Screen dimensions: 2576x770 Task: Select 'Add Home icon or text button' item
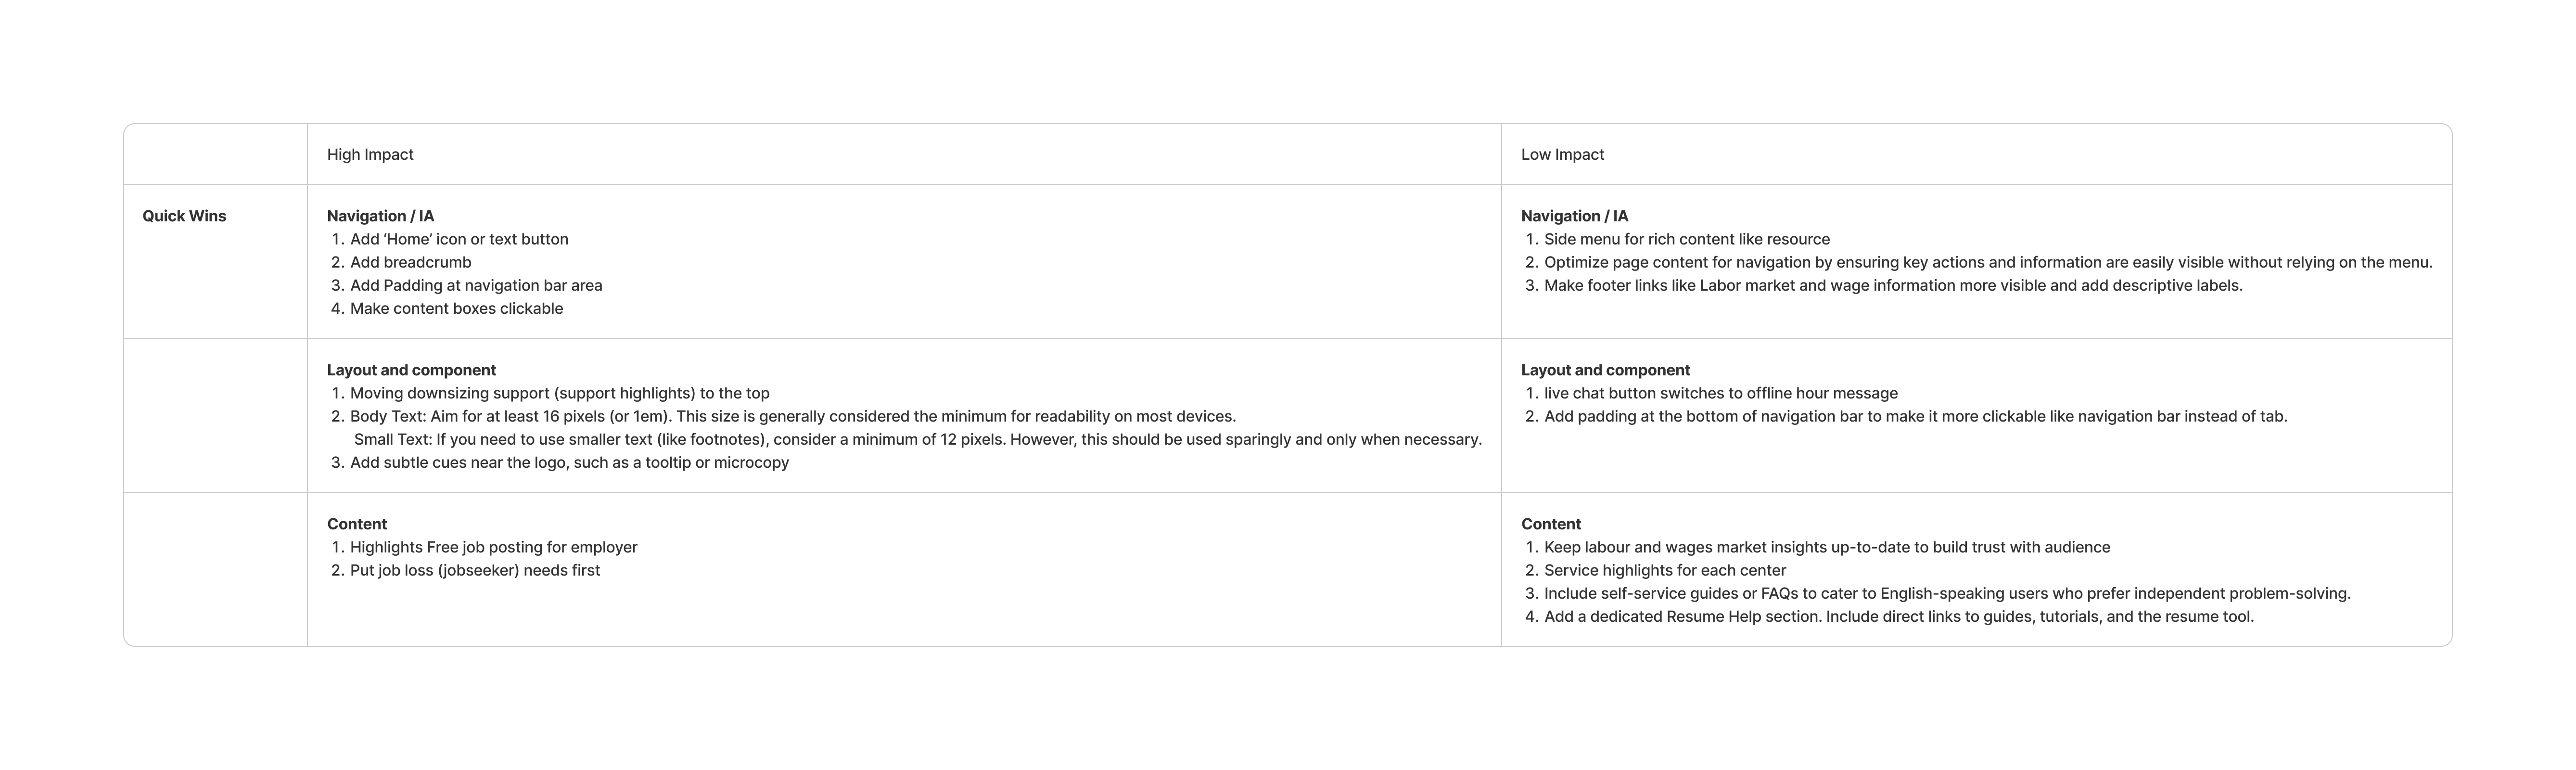(x=459, y=239)
